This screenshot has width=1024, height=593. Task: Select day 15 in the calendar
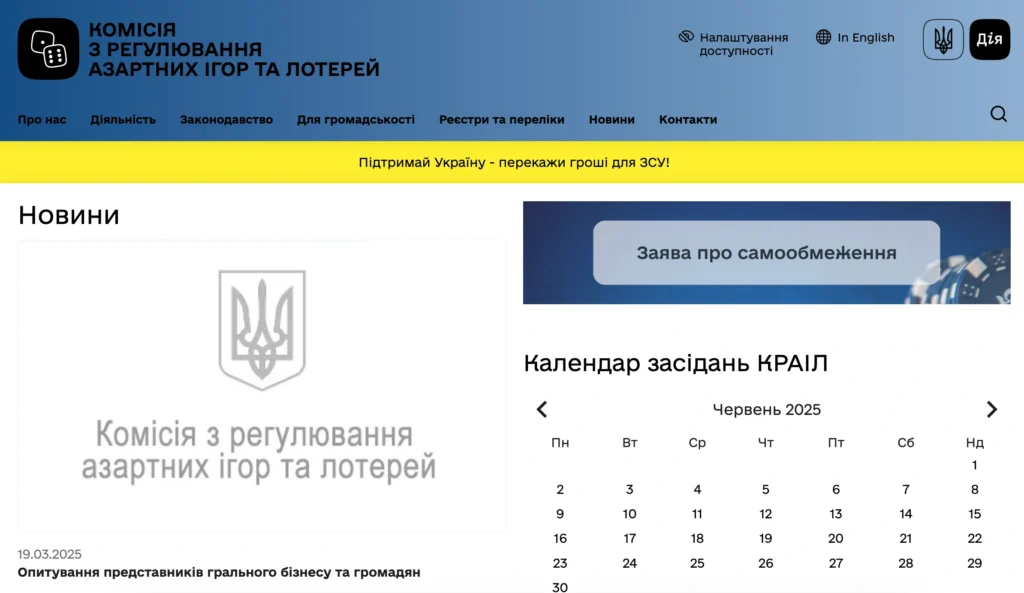(974, 514)
